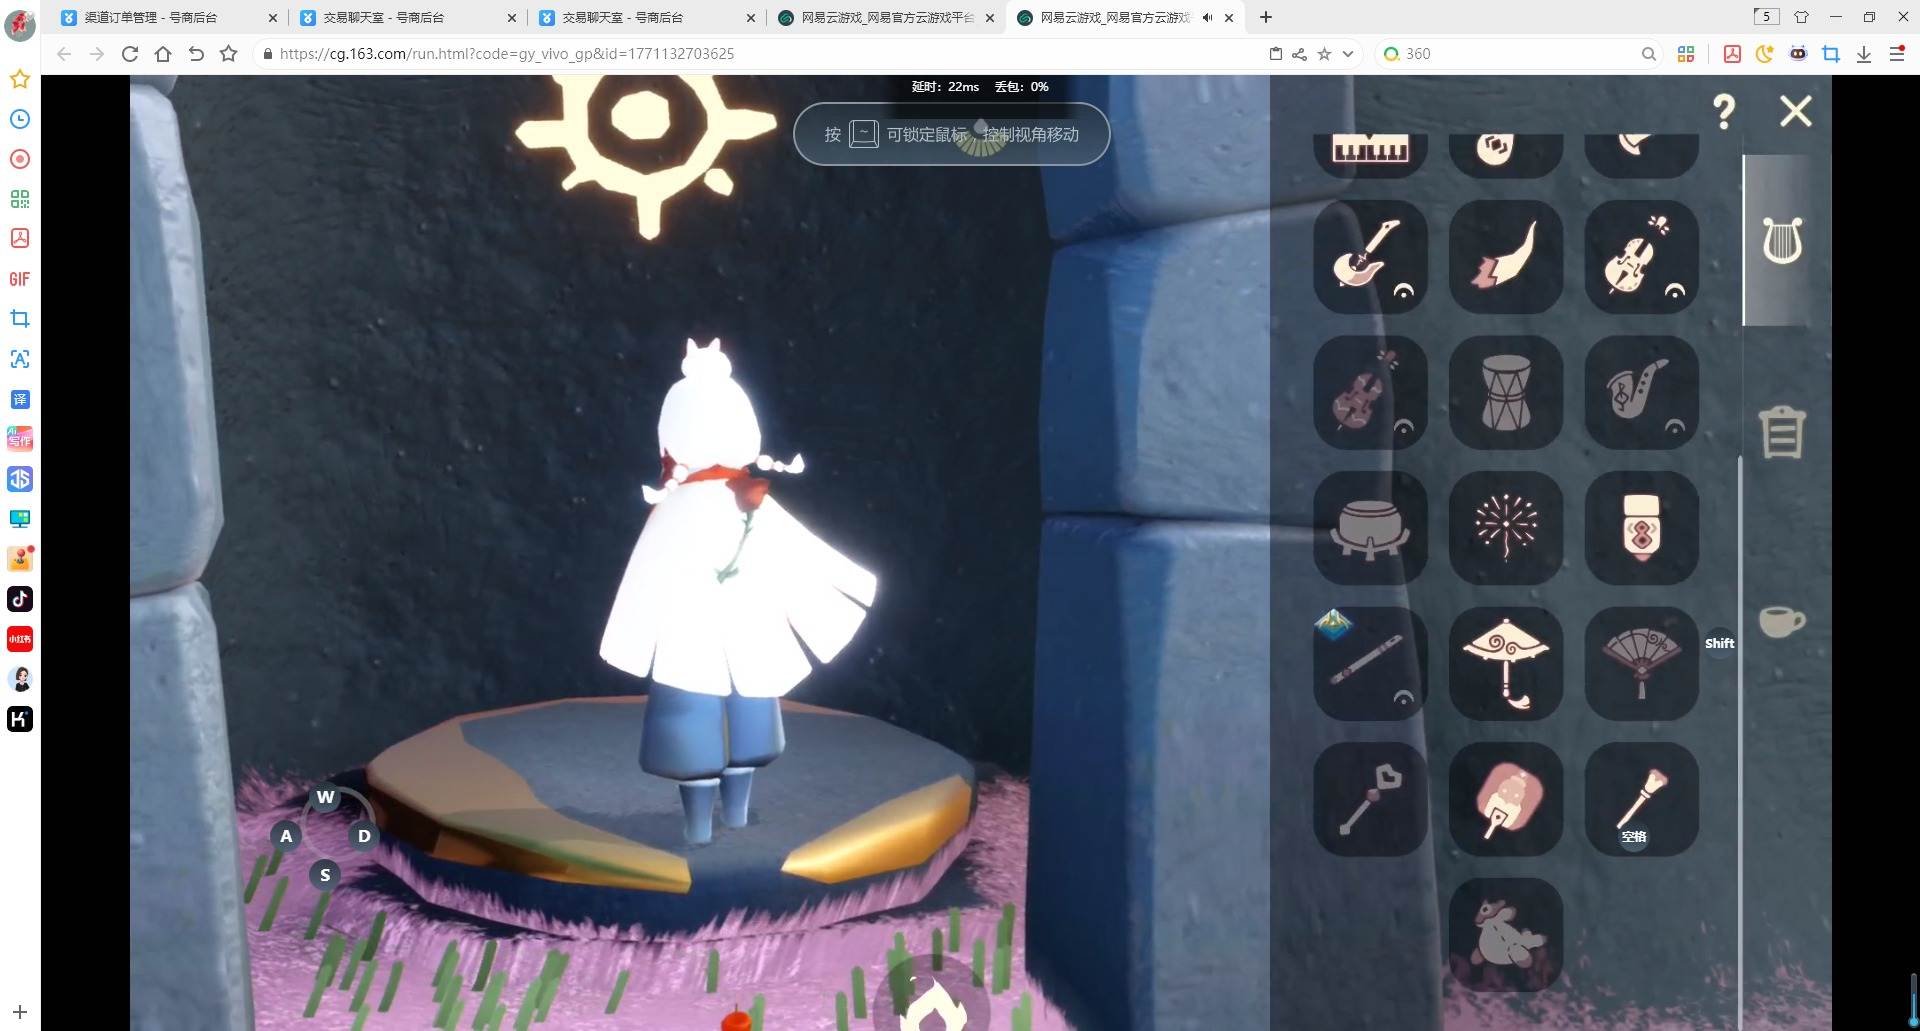
Task: Select the violin instrument icon
Action: click(1641, 256)
